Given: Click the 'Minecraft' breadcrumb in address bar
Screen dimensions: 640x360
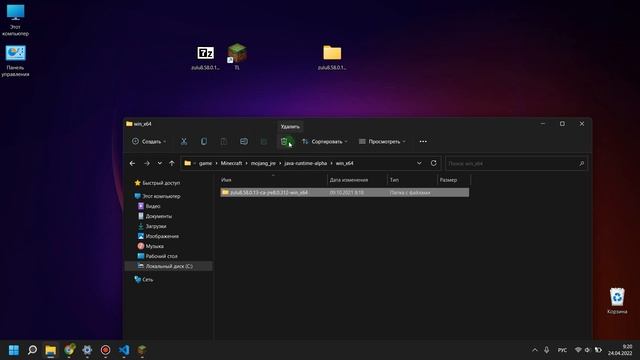Looking at the screenshot, I should [231, 163].
